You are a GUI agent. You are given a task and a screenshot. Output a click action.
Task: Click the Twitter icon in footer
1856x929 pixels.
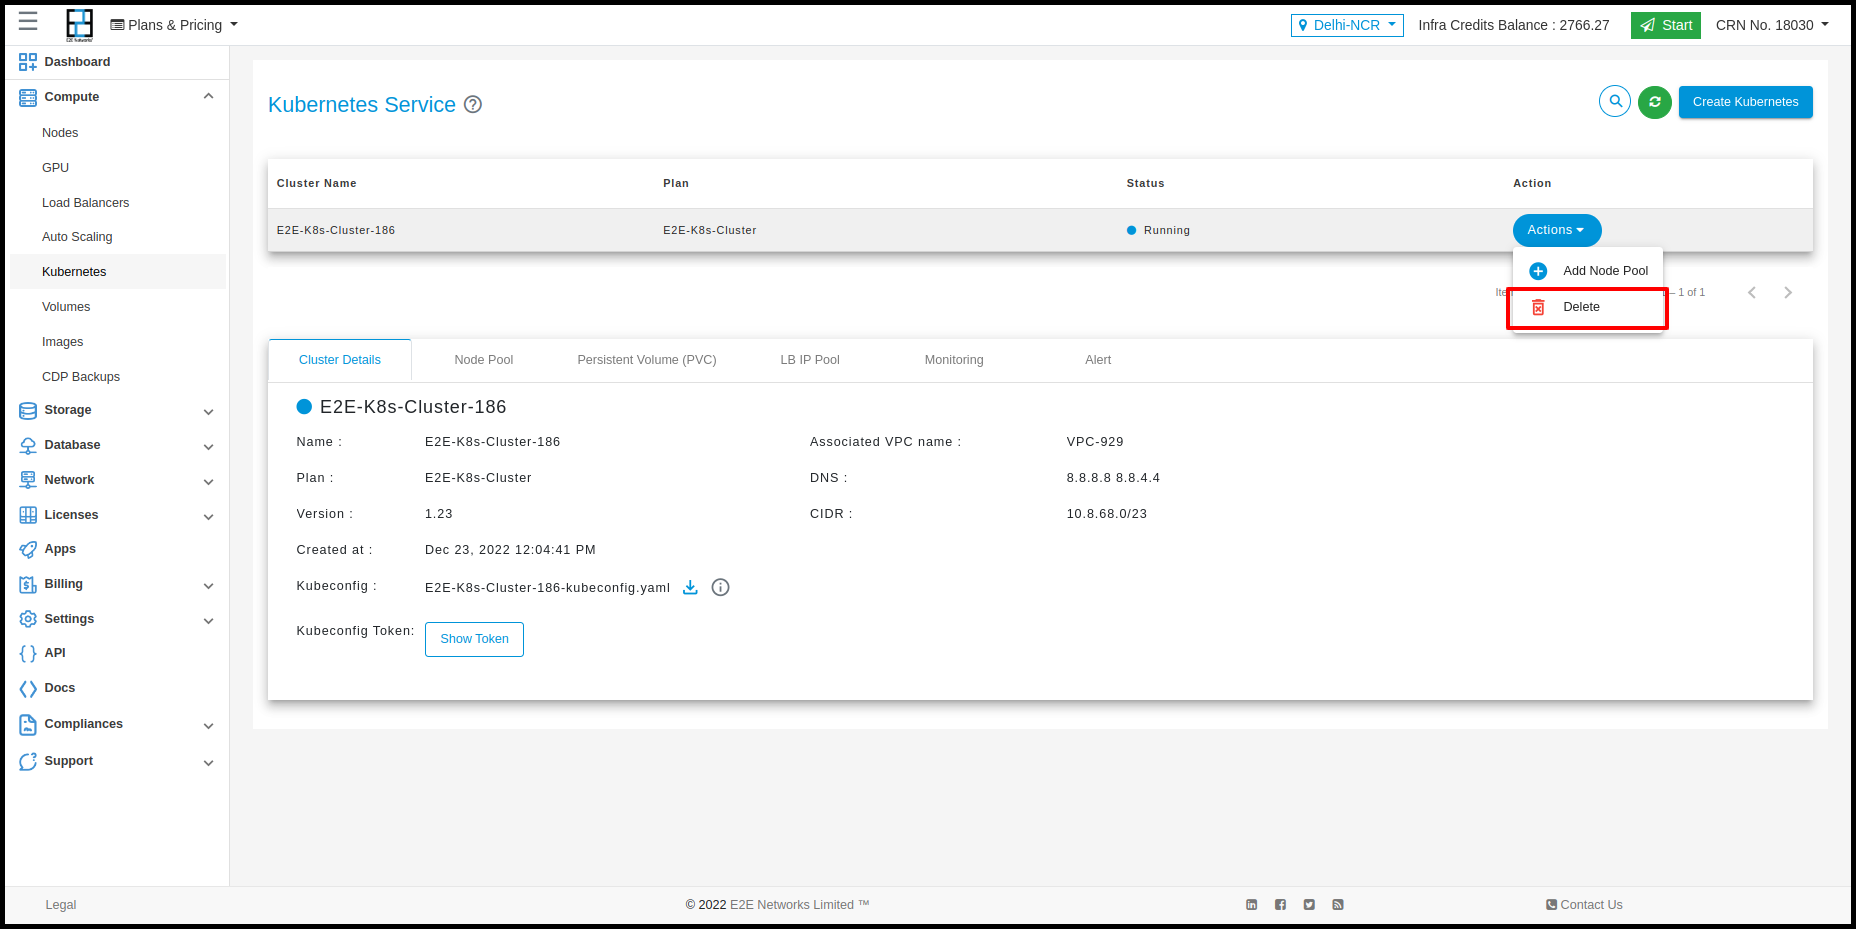(x=1309, y=905)
